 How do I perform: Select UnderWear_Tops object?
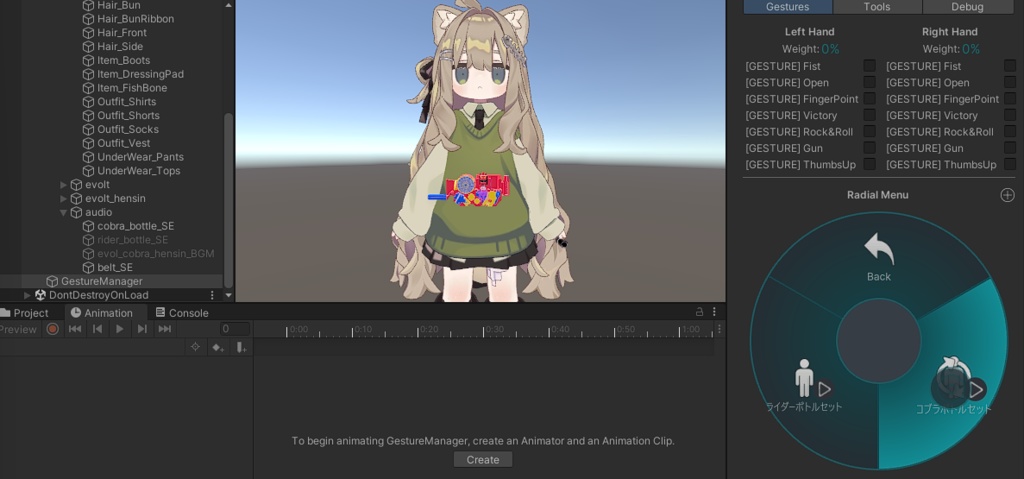(x=138, y=171)
